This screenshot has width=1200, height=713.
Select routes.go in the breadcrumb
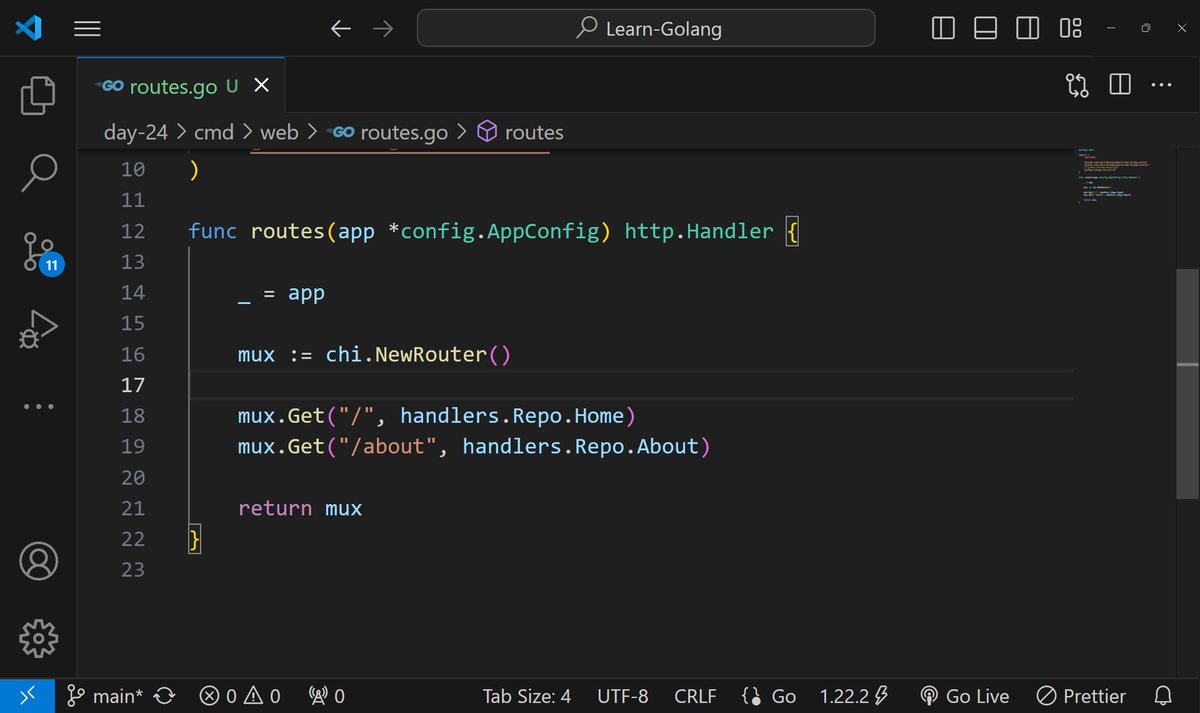pyautogui.click(x=389, y=132)
